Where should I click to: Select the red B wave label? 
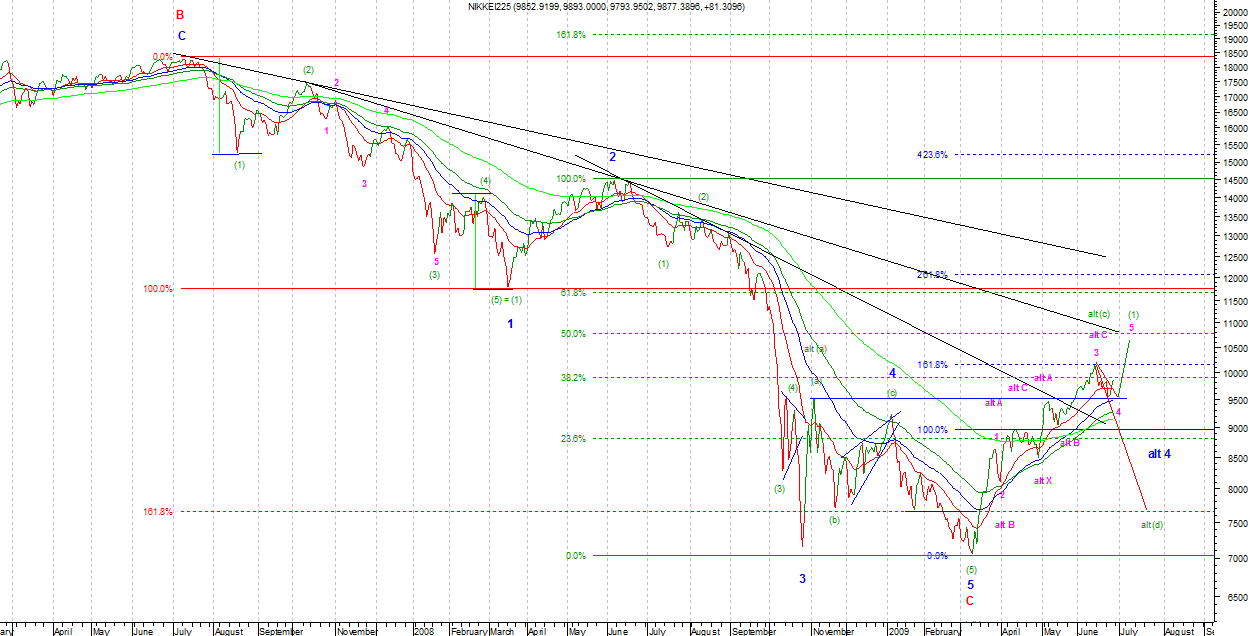(180, 15)
